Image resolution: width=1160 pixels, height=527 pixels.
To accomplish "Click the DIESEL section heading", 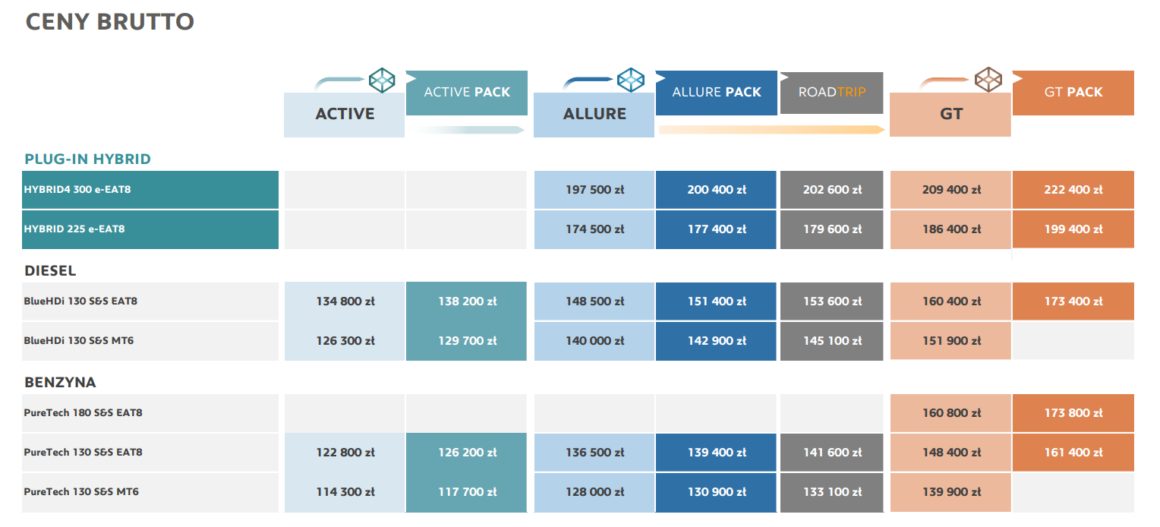I will [x=50, y=270].
